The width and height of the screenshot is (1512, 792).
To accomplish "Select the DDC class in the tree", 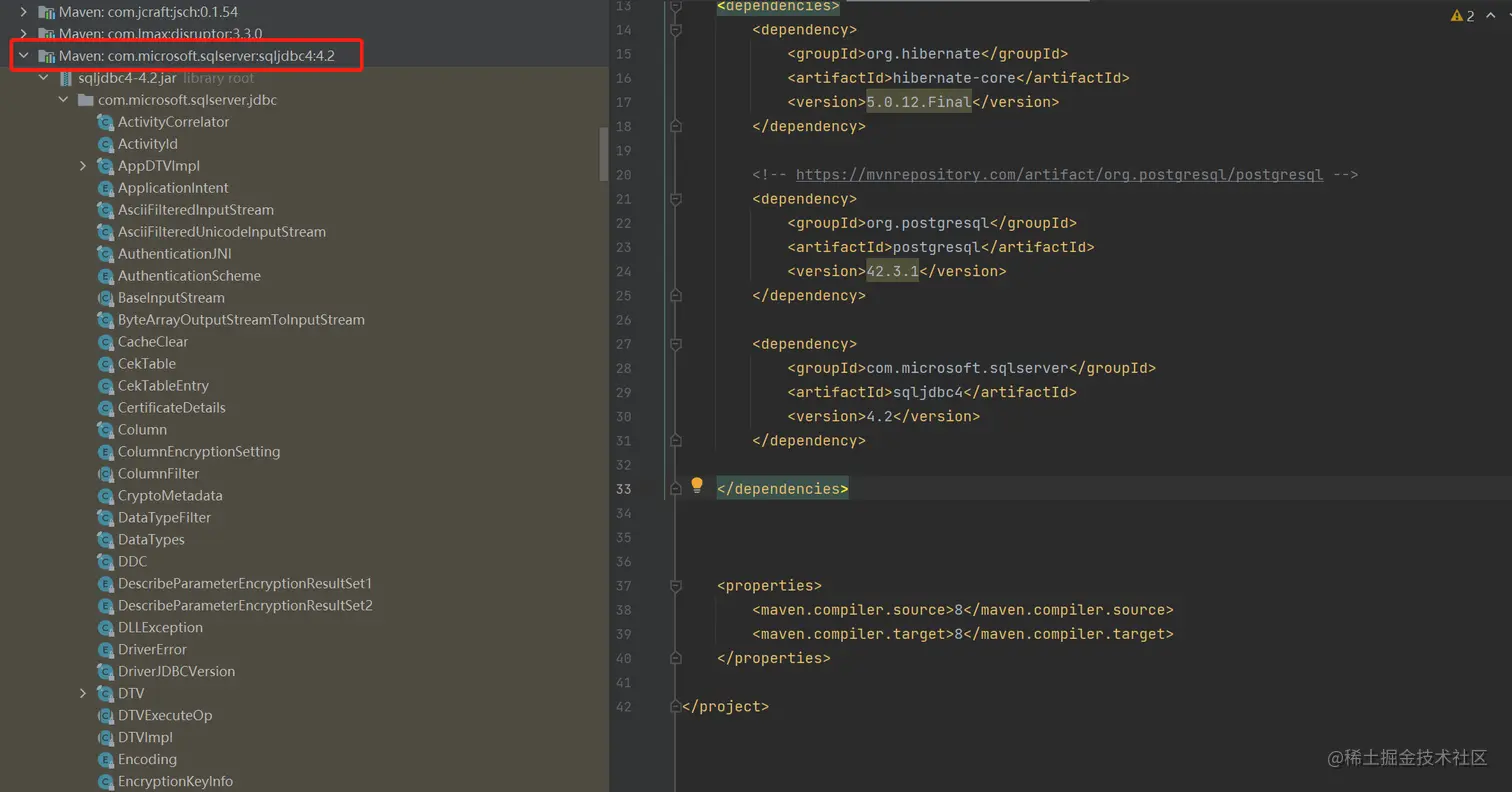I will pos(132,562).
